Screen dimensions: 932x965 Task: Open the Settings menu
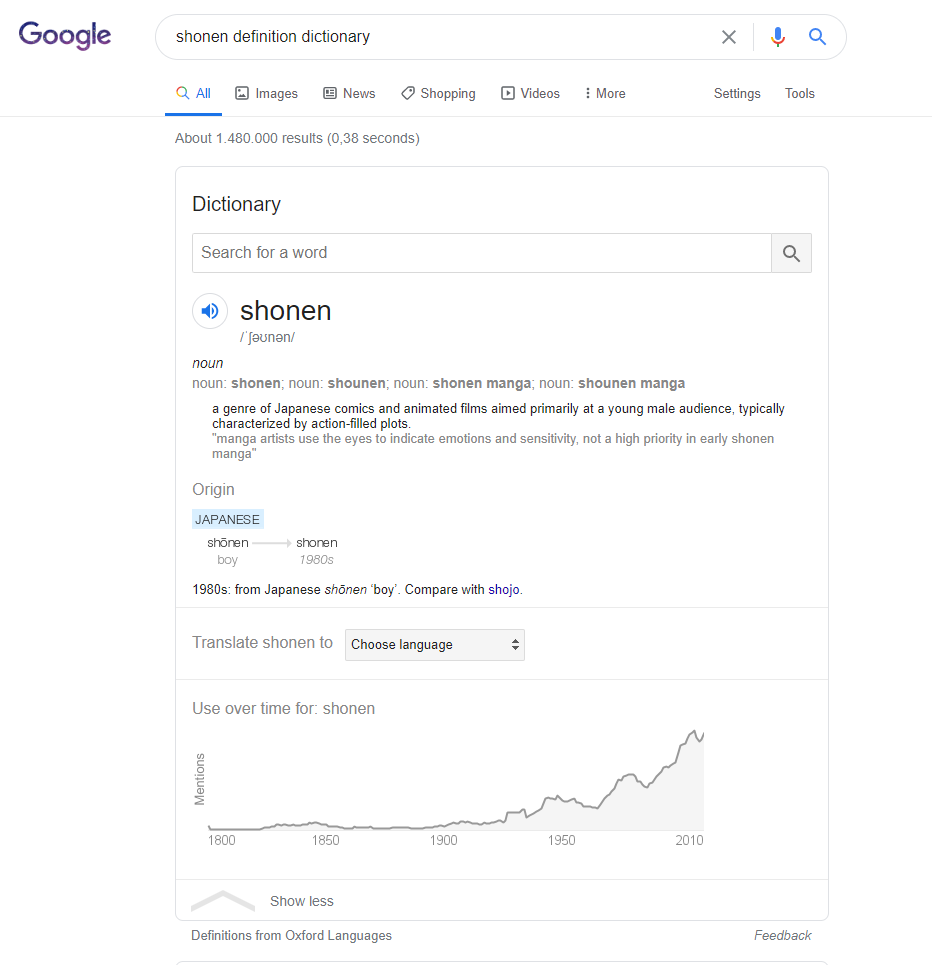click(x=737, y=93)
